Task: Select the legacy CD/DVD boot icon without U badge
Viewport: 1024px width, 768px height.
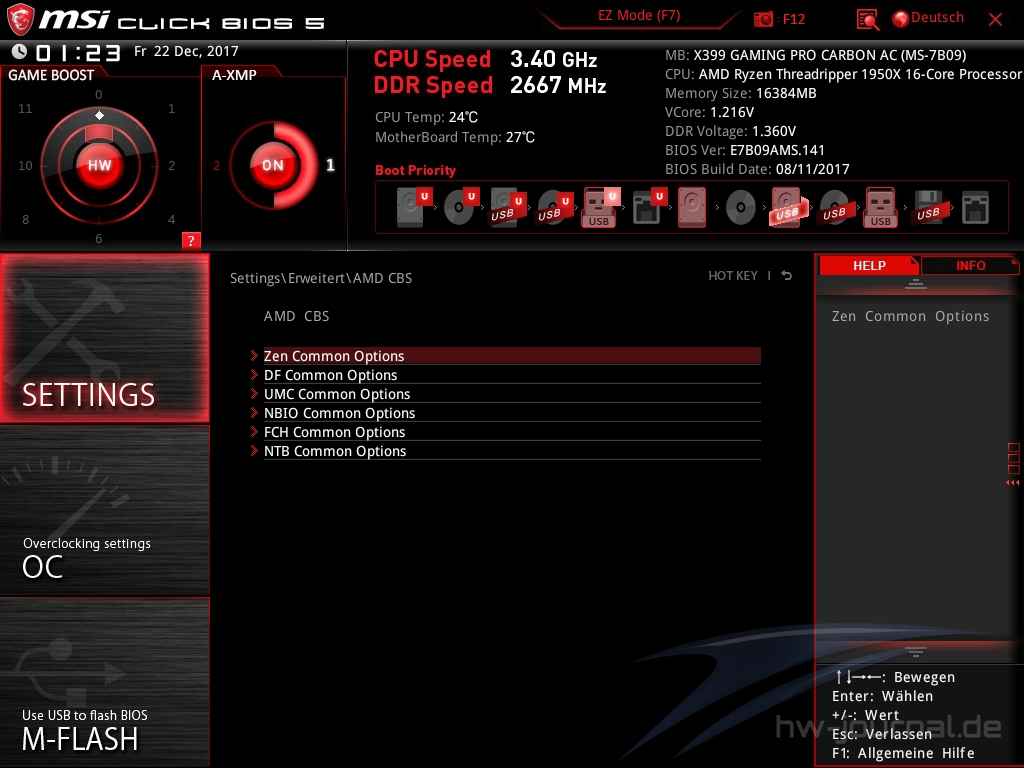Action: [x=741, y=208]
